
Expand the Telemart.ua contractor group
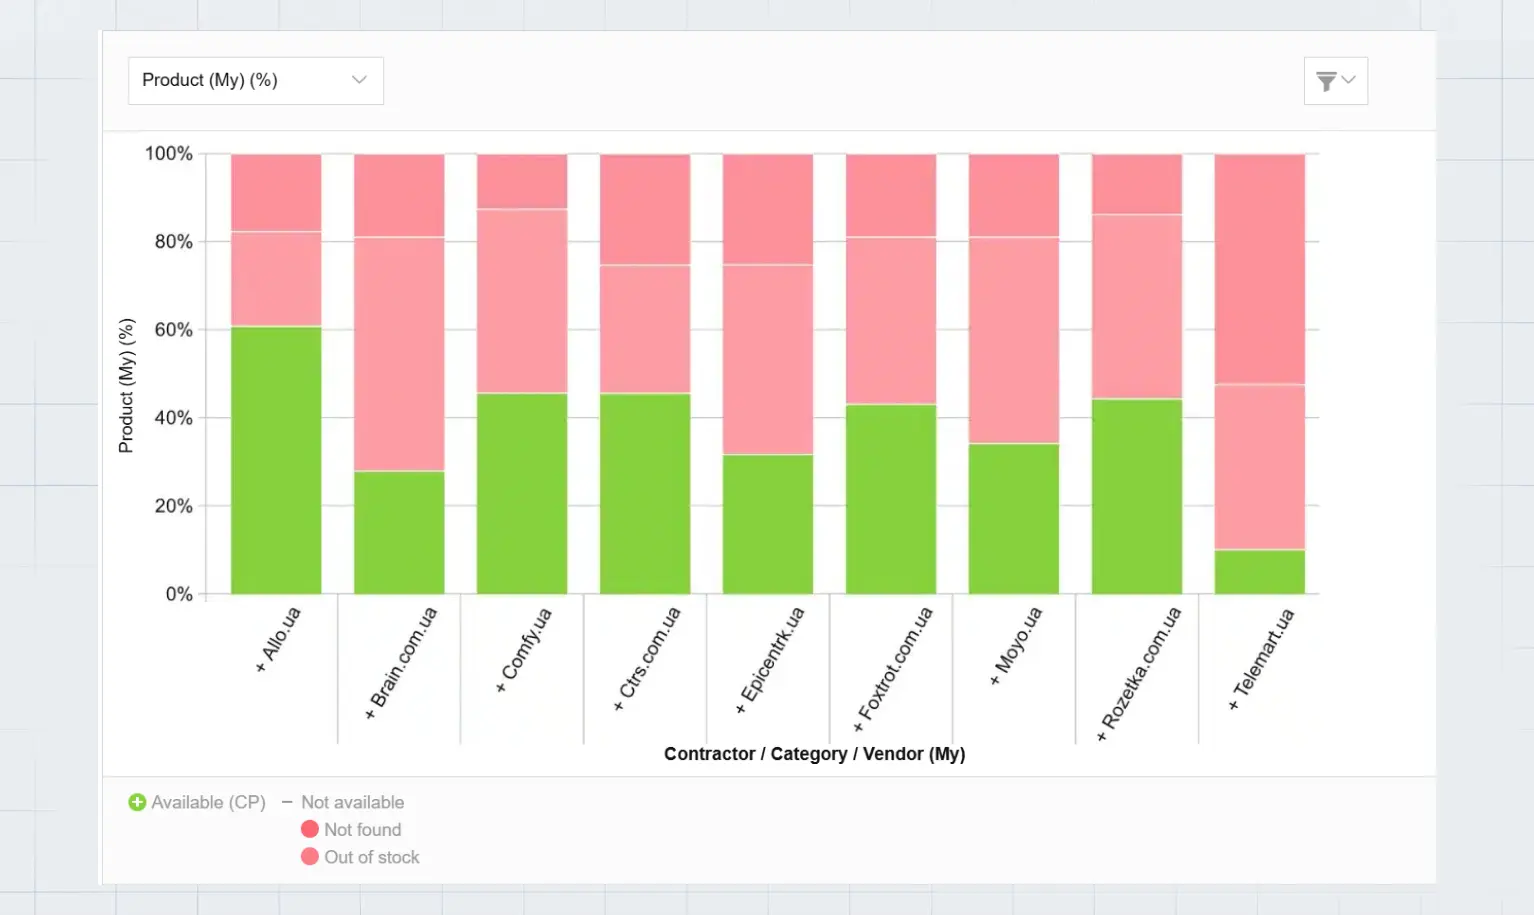tap(1231, 707)
